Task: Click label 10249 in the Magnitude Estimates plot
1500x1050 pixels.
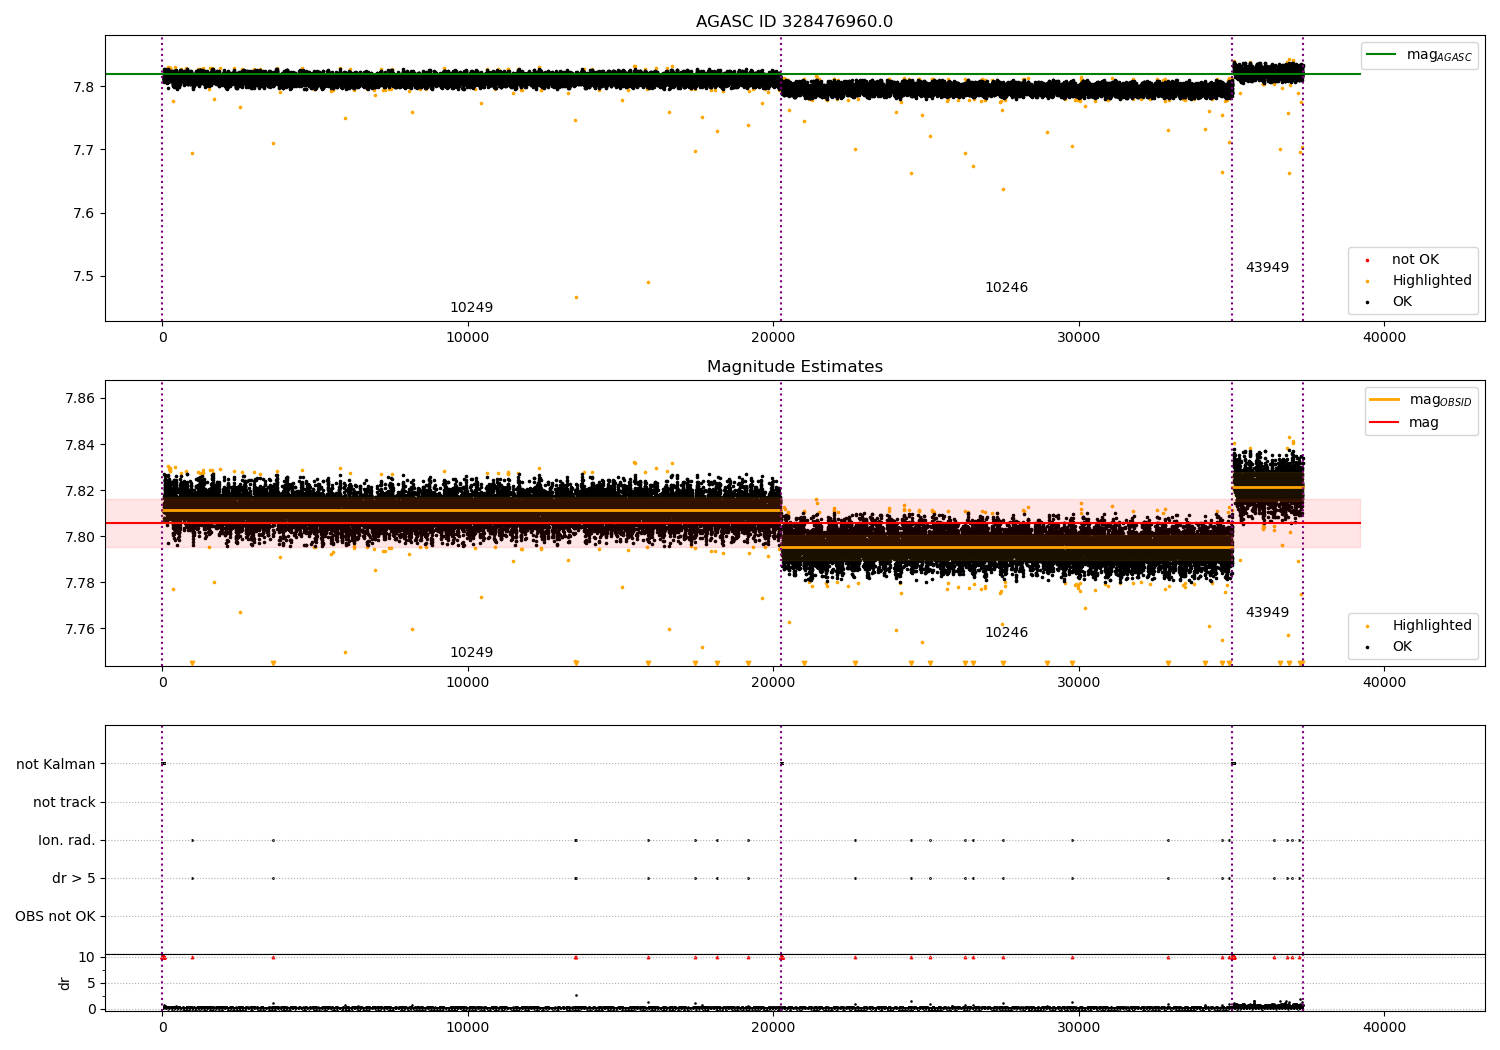Action: [x=471, y=653]
